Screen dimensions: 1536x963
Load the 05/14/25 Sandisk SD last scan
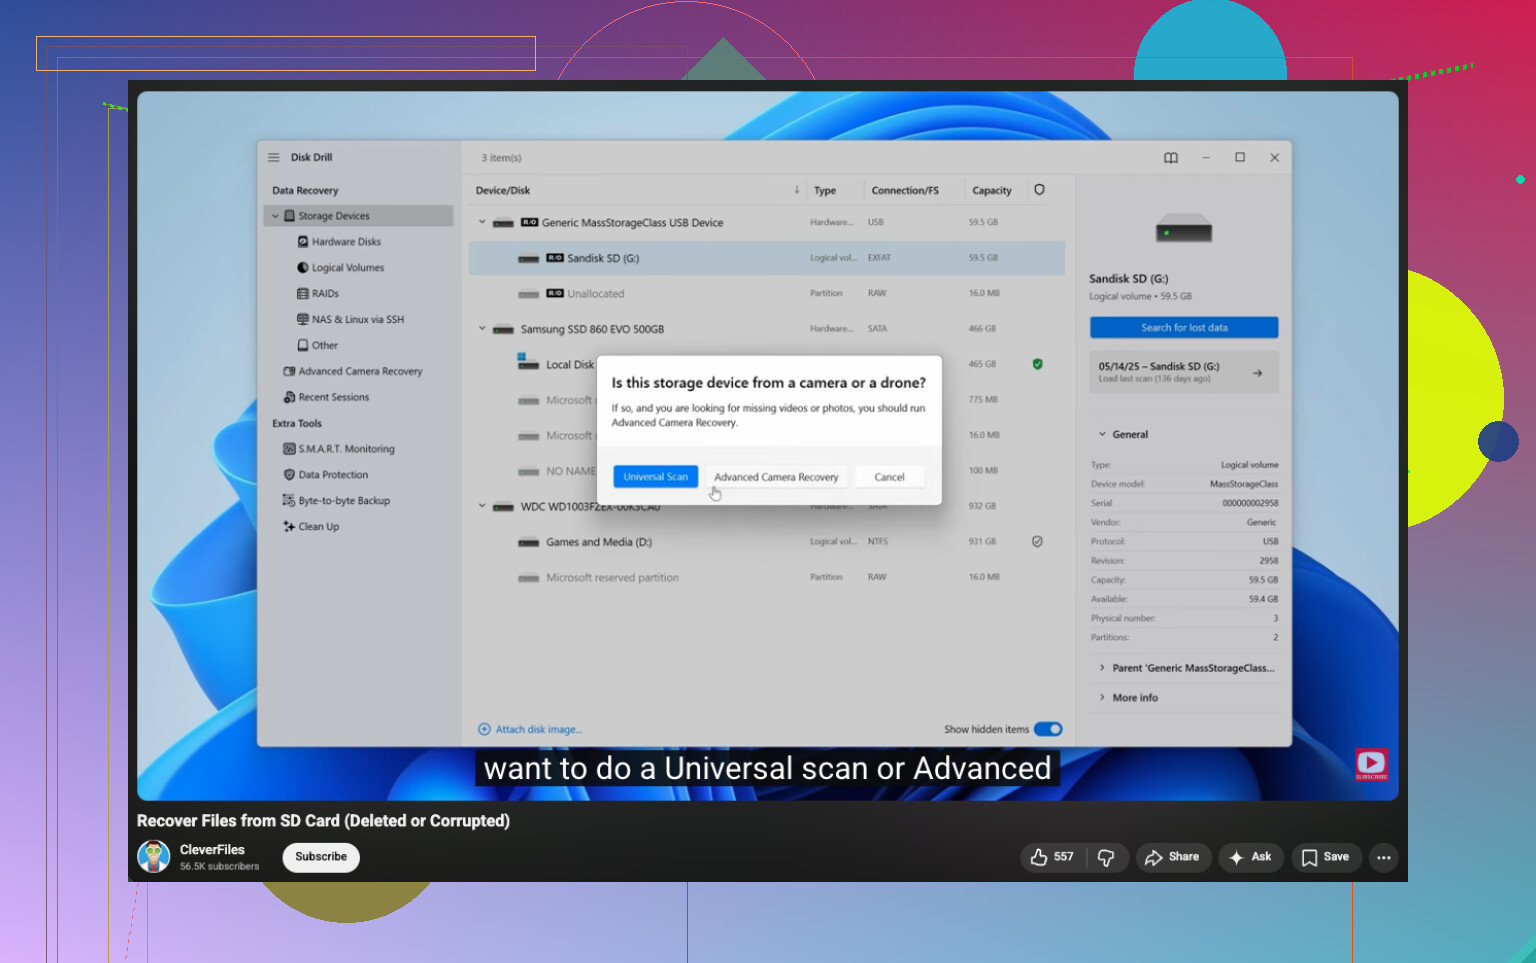coord(1184,372)
